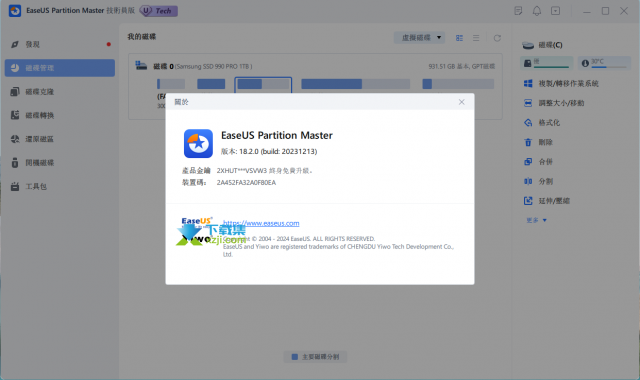Open the feedback note icon in title bar
The width and height of the screenshot is (640, 380).
pyautogui.click(x=518, y=11)
